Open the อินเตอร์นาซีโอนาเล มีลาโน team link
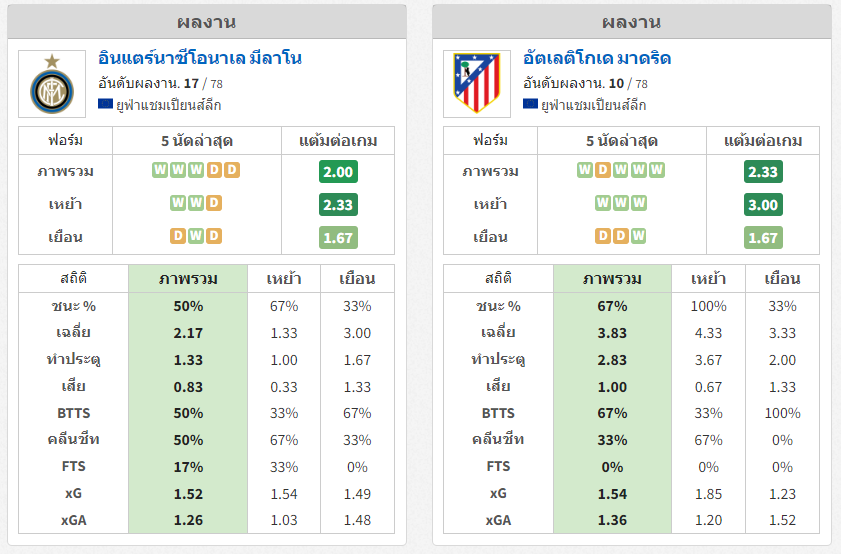The image size is (841, 554). point(200,58)
